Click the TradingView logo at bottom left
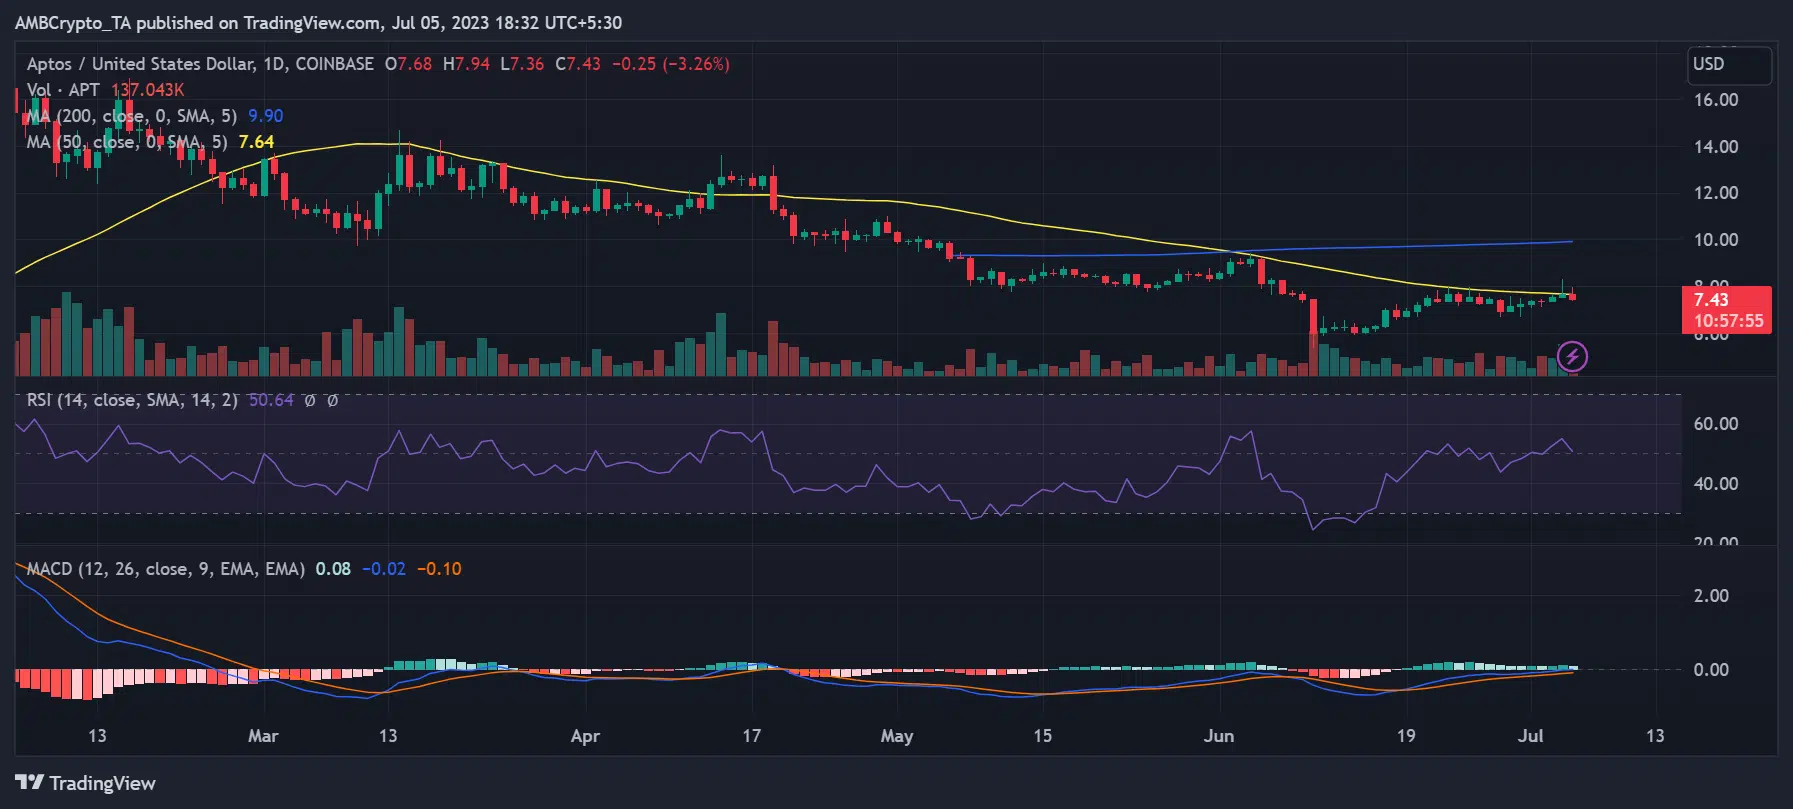Image resolution: width=1793 pixels, height=809 pixels. tap(86, 783)
